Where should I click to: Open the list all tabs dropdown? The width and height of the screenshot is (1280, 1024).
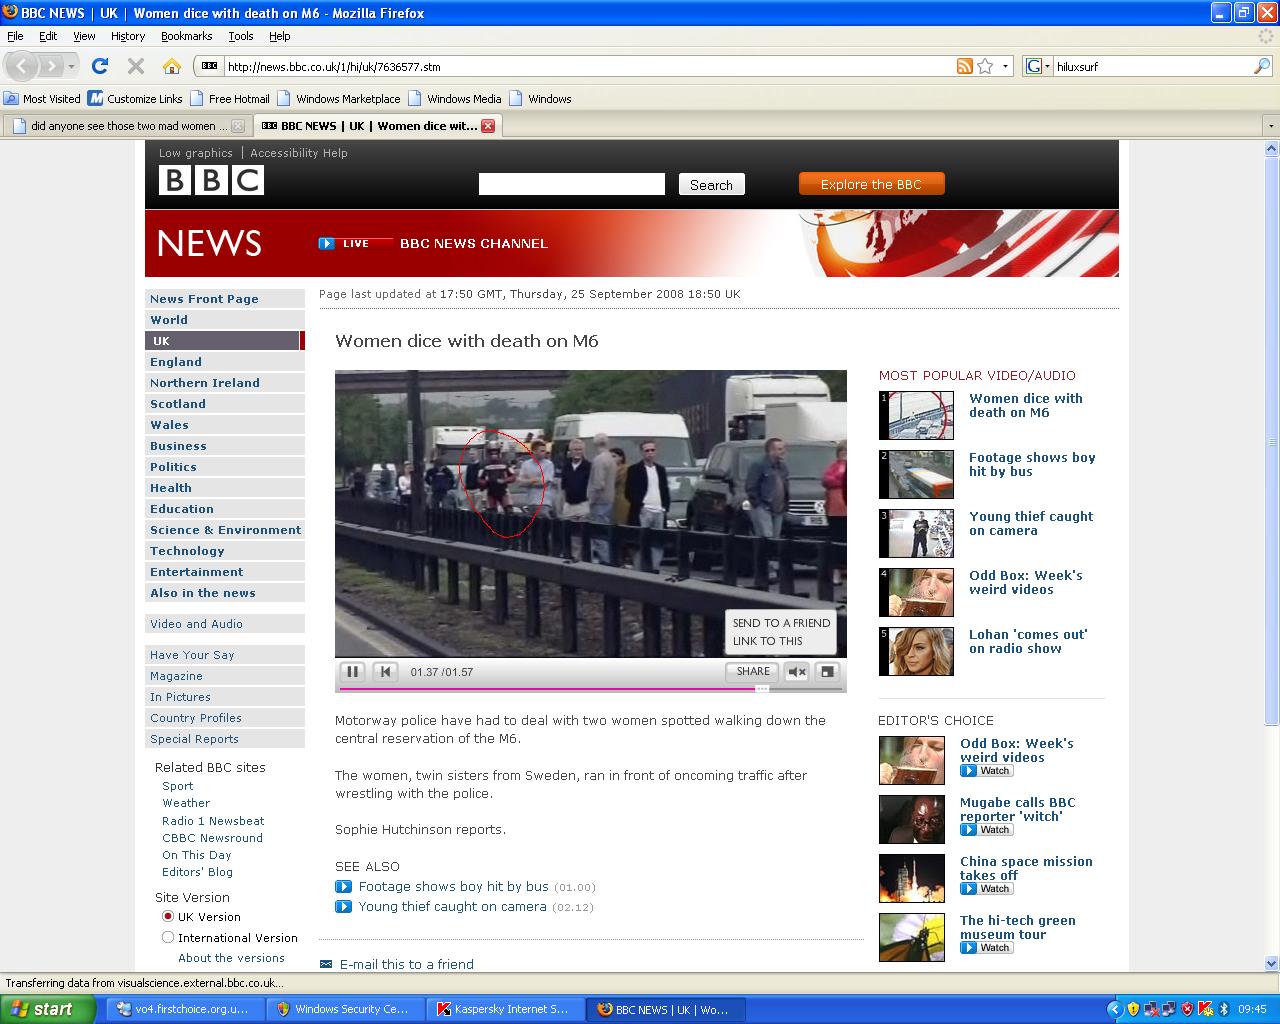tap(1271, 126)
